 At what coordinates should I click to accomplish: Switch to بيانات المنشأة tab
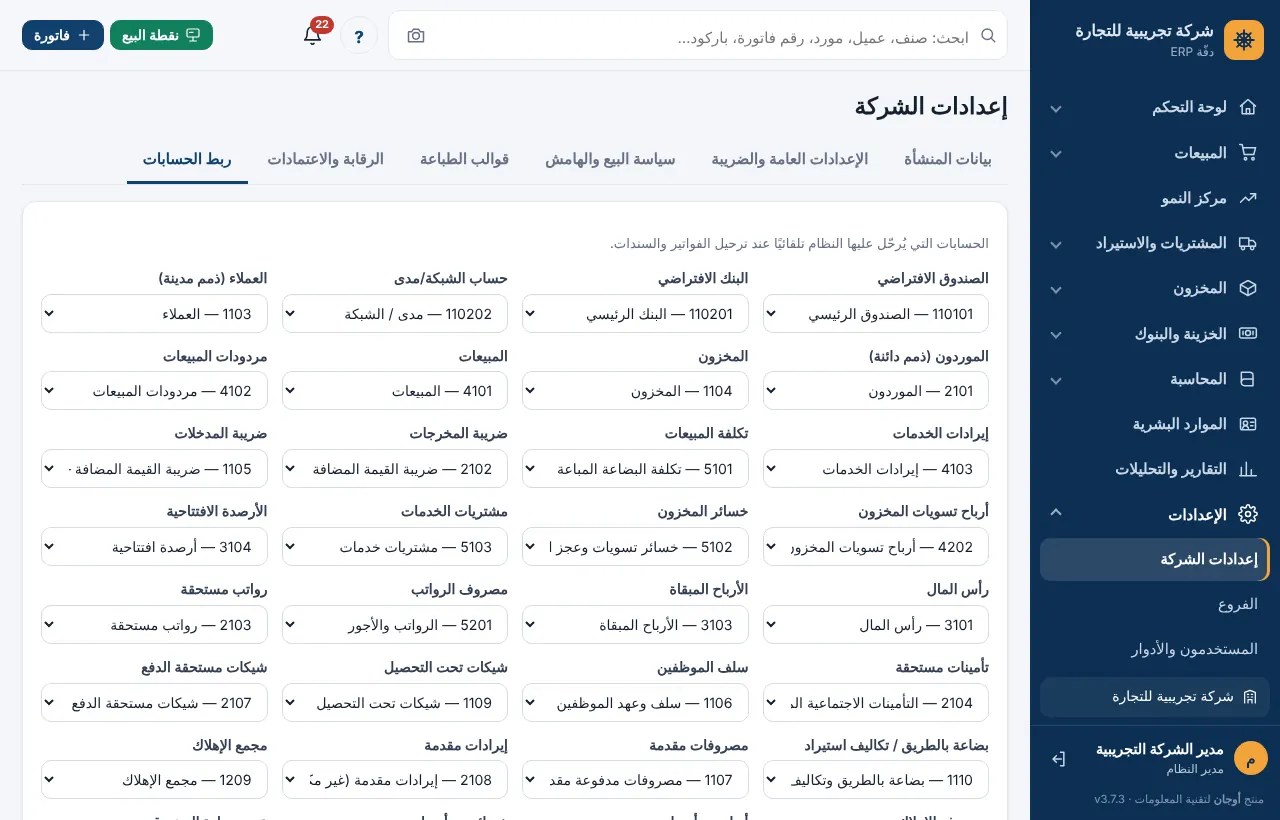pos(948,159)
